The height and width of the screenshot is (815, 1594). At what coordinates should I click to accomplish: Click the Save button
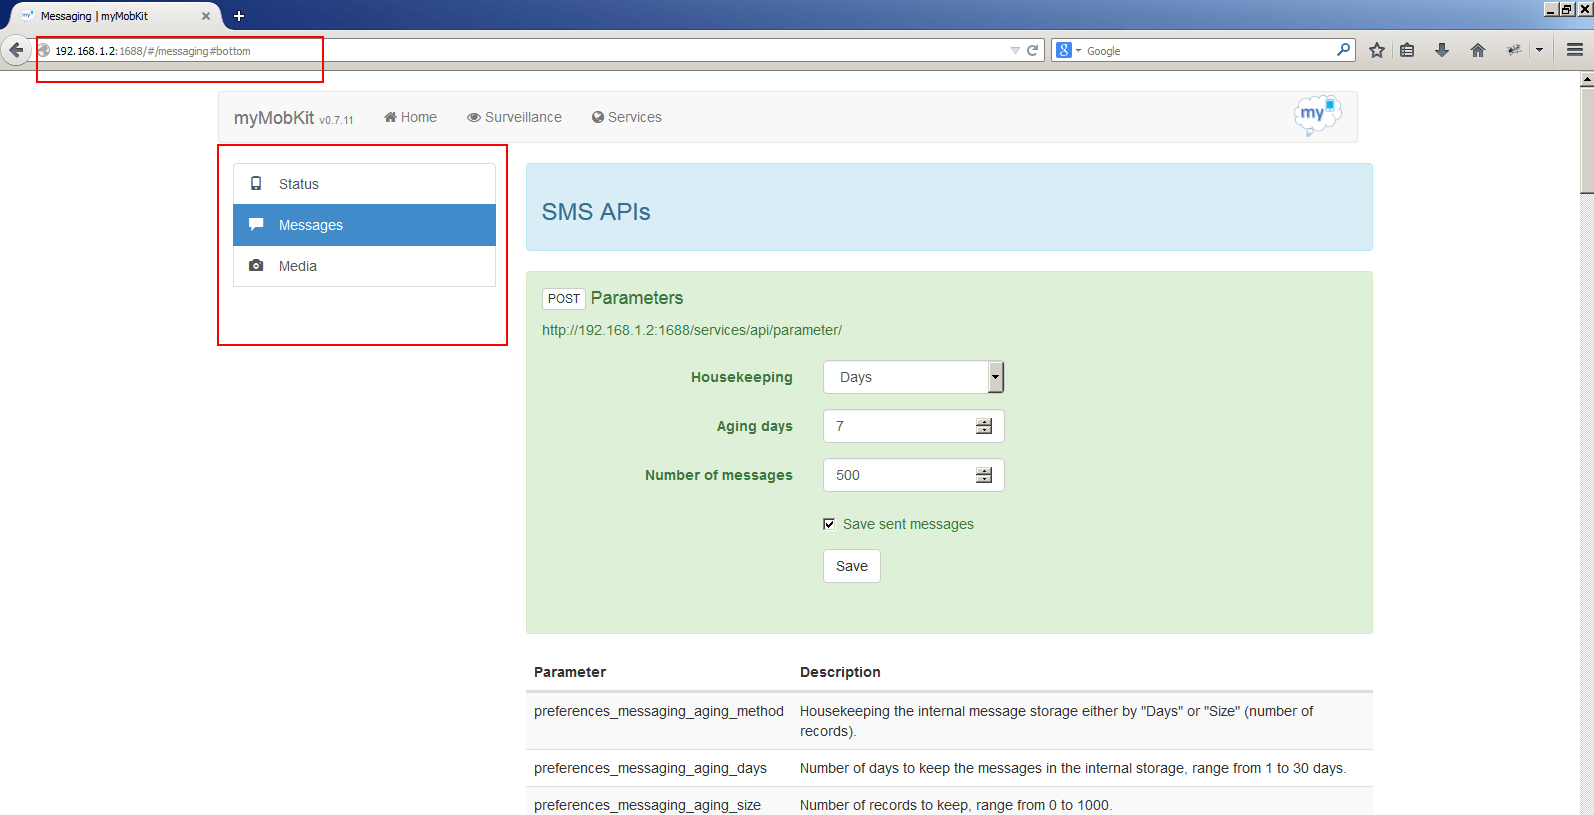click(x=852, y=566)
